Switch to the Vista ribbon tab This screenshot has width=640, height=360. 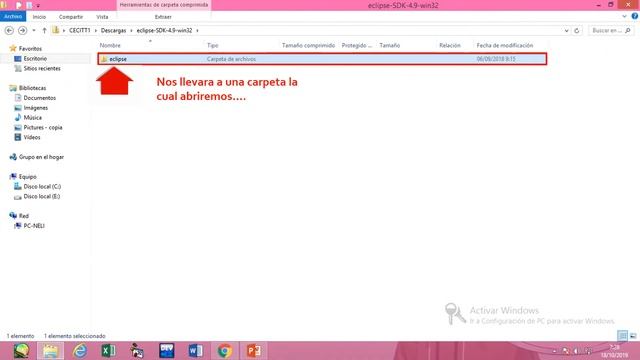tap(102, 17)
